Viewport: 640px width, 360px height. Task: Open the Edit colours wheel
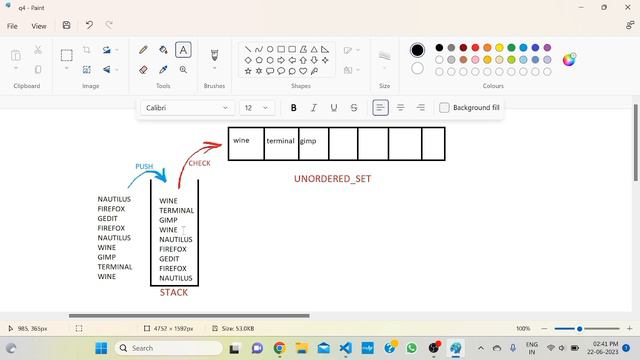pos(569,60)
